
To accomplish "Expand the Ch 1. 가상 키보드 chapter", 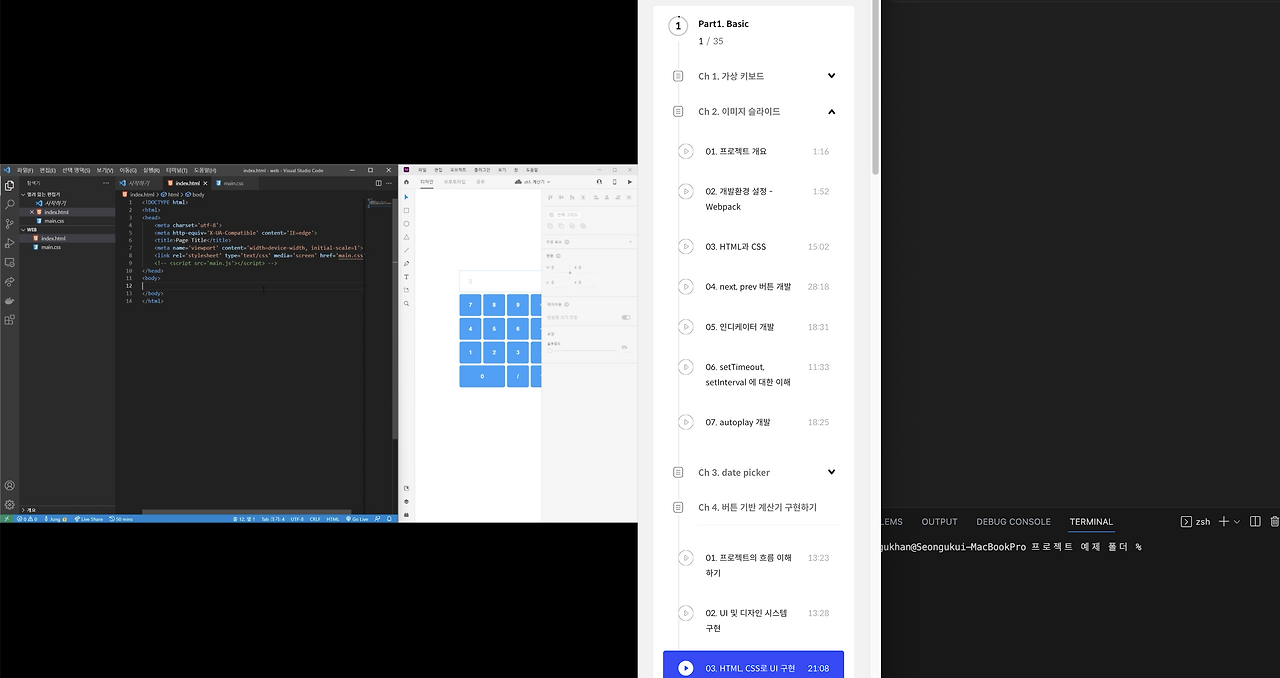I will pyautogui.click(x=831, y=76).
